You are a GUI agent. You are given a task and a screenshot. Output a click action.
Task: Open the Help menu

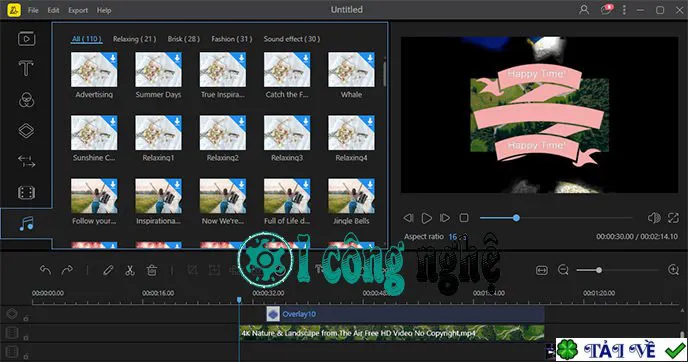click(x=104, y=10)
